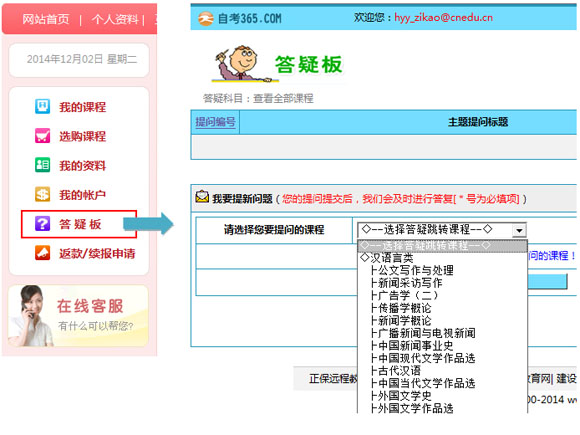Select the highlighted ◇--选择答疑跳转课程--◇ option
The height and width of the screenshot is (435, 580).
442,246
